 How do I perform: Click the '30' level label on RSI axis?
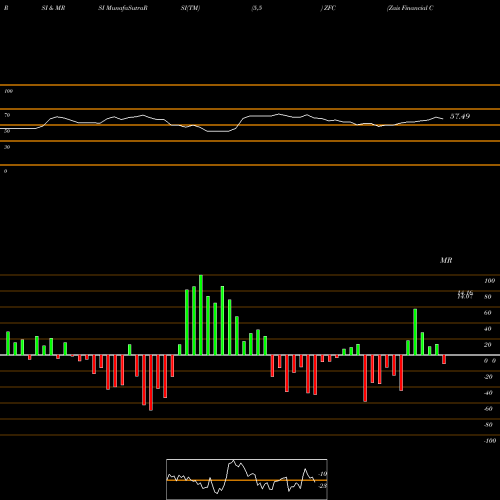(x=7, y=147)
